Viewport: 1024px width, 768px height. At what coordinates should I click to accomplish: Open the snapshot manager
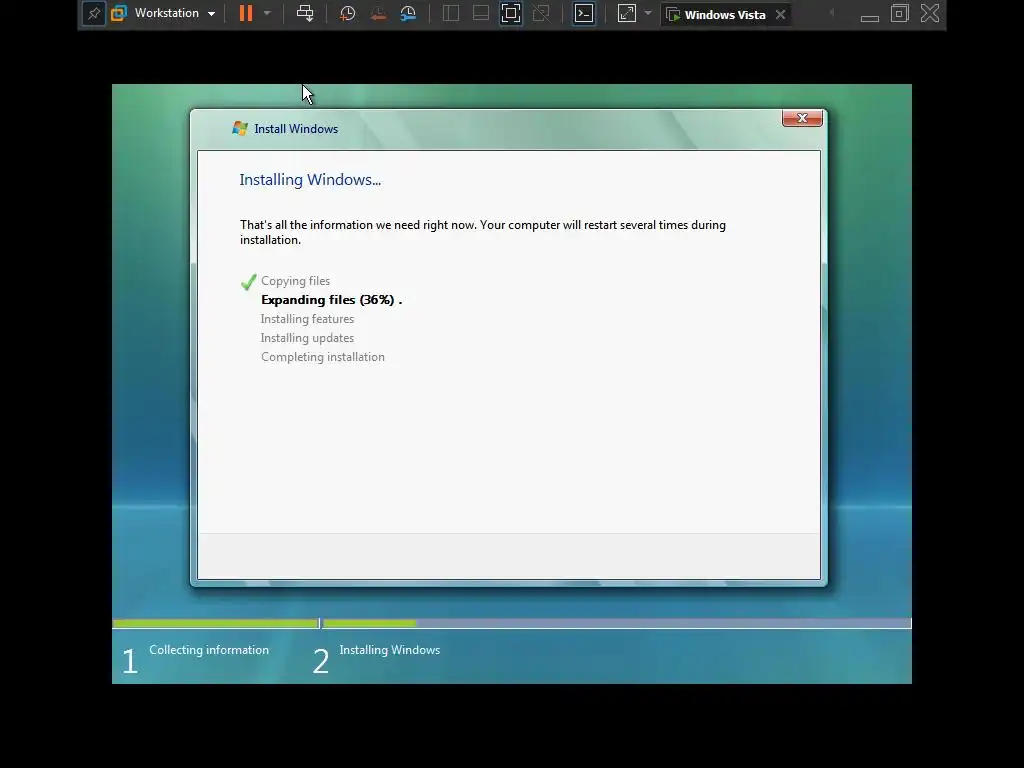[x=408, y=13]
